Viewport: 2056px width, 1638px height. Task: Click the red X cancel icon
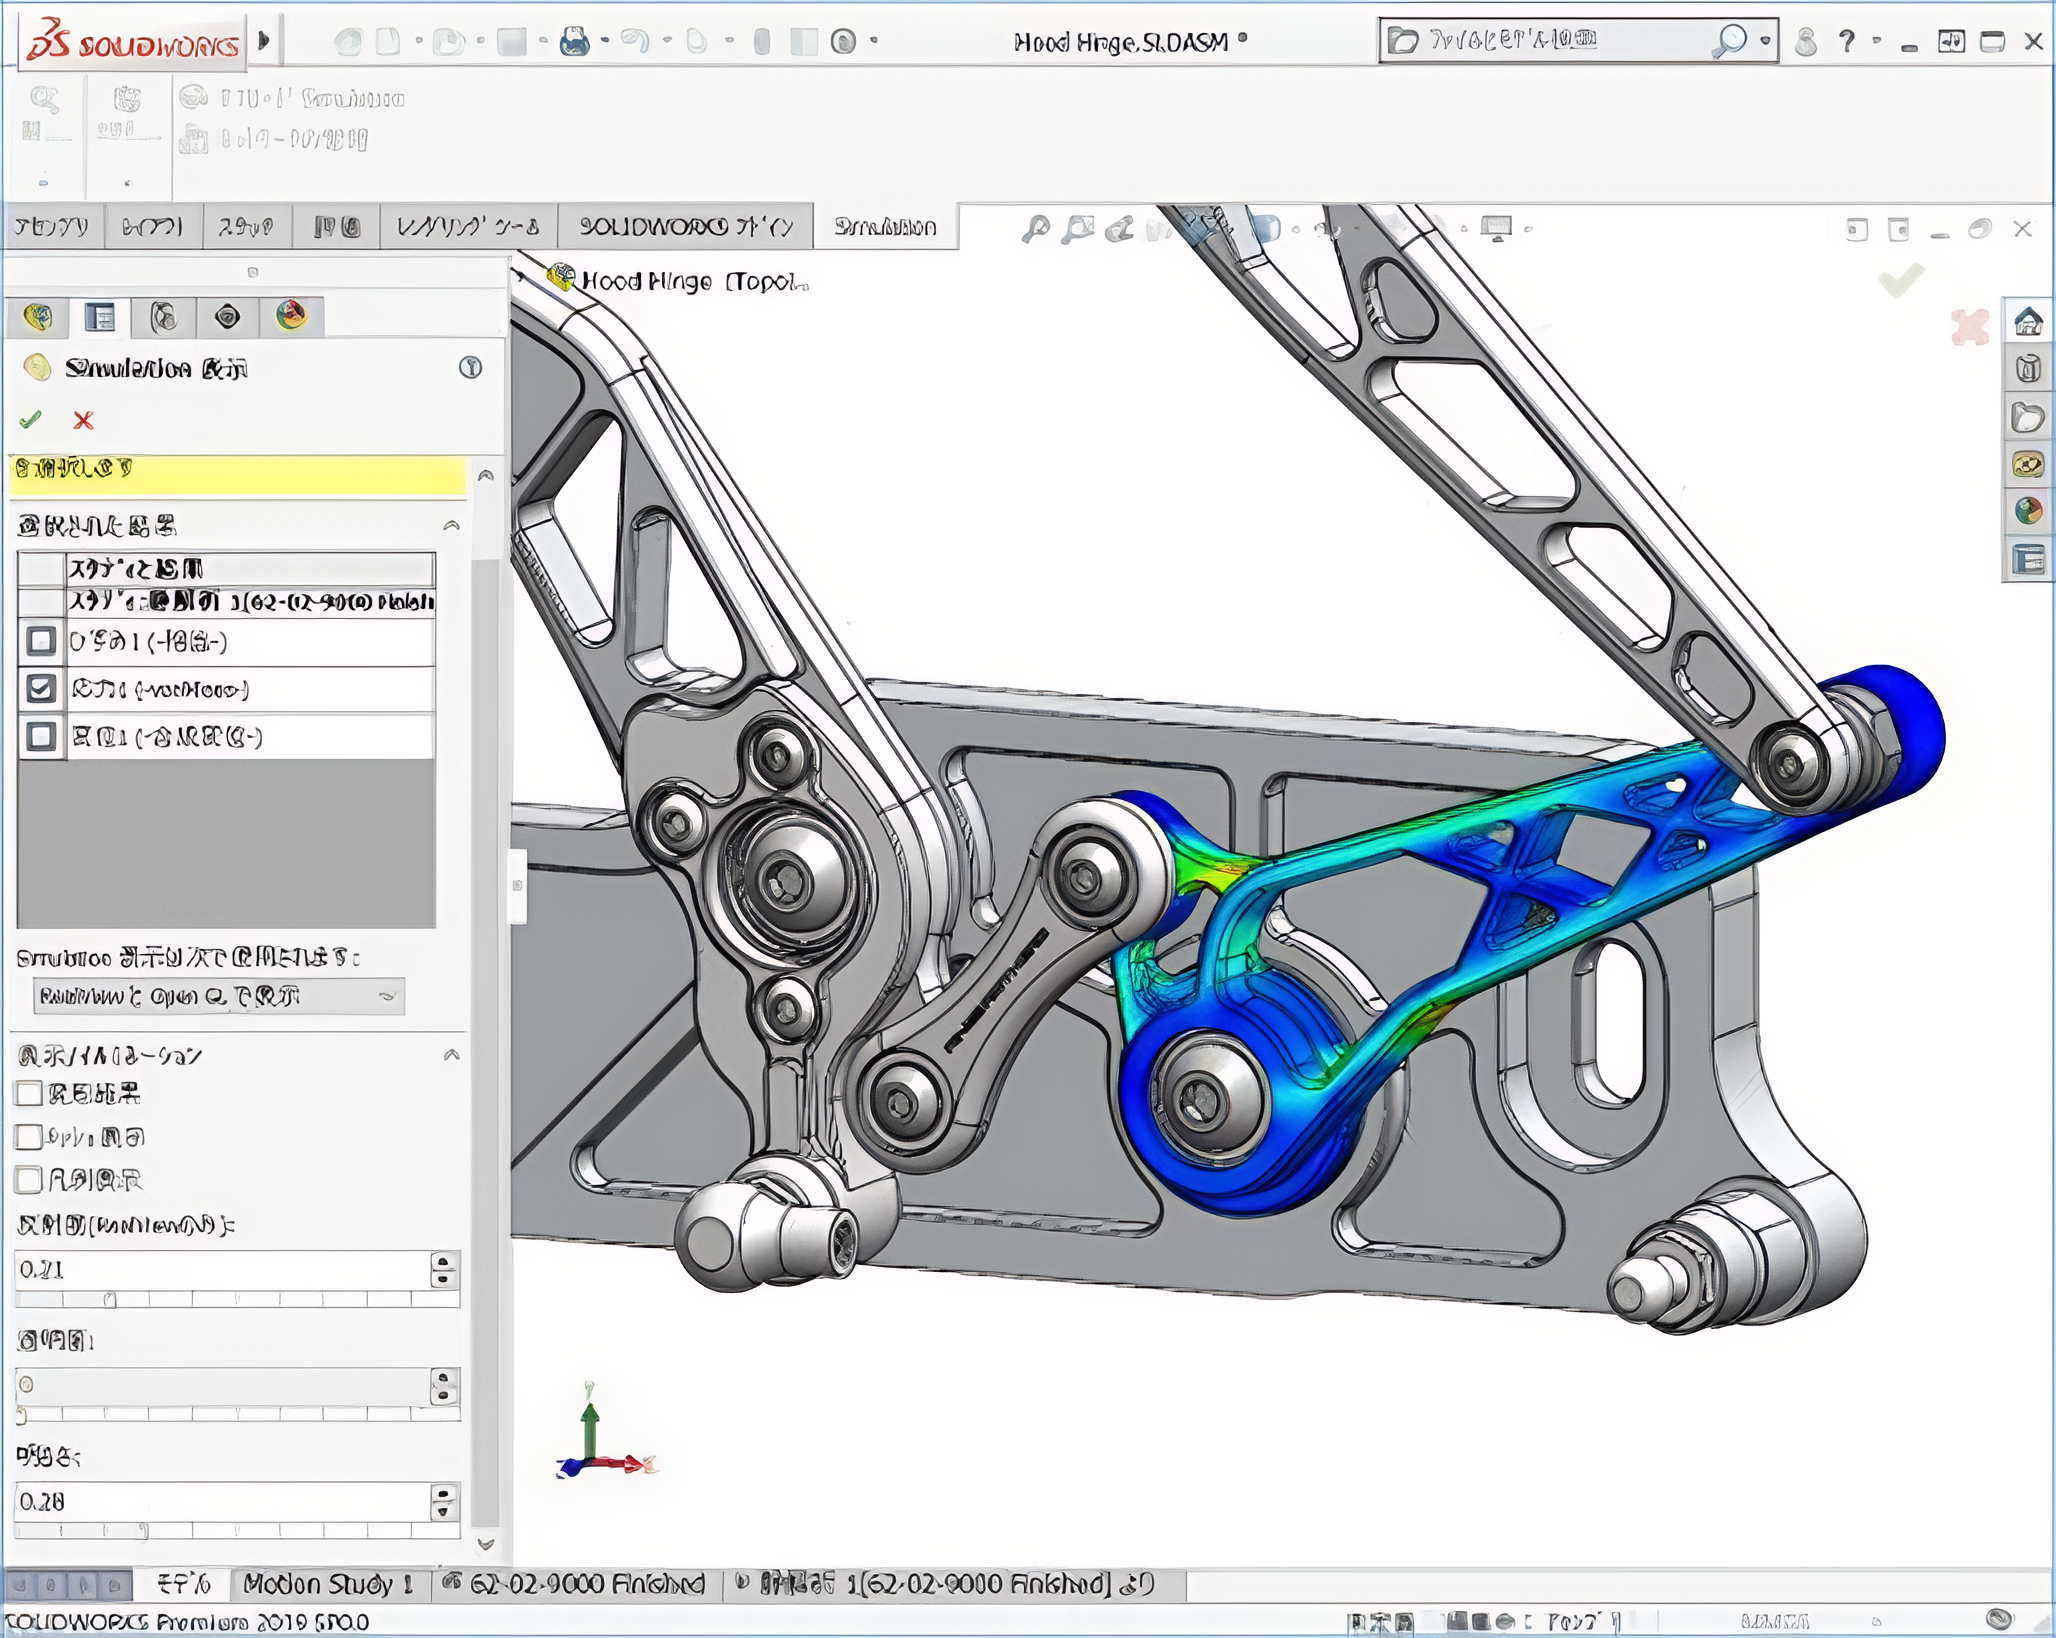coord(83,420)
